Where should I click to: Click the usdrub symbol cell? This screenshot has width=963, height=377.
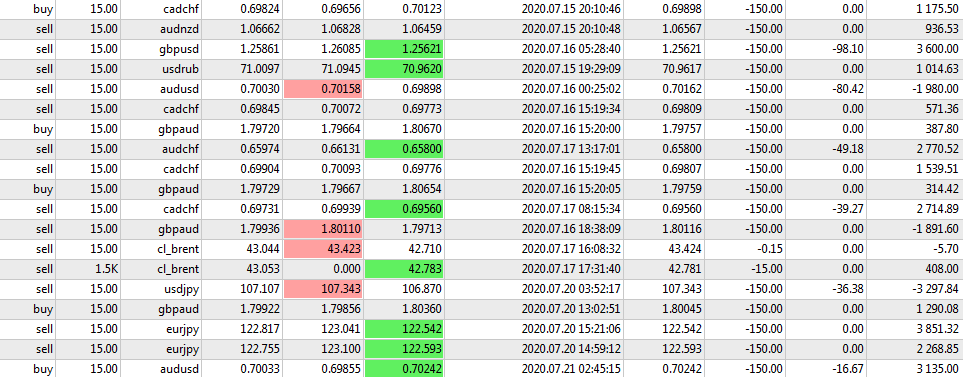tap(181, 69)
